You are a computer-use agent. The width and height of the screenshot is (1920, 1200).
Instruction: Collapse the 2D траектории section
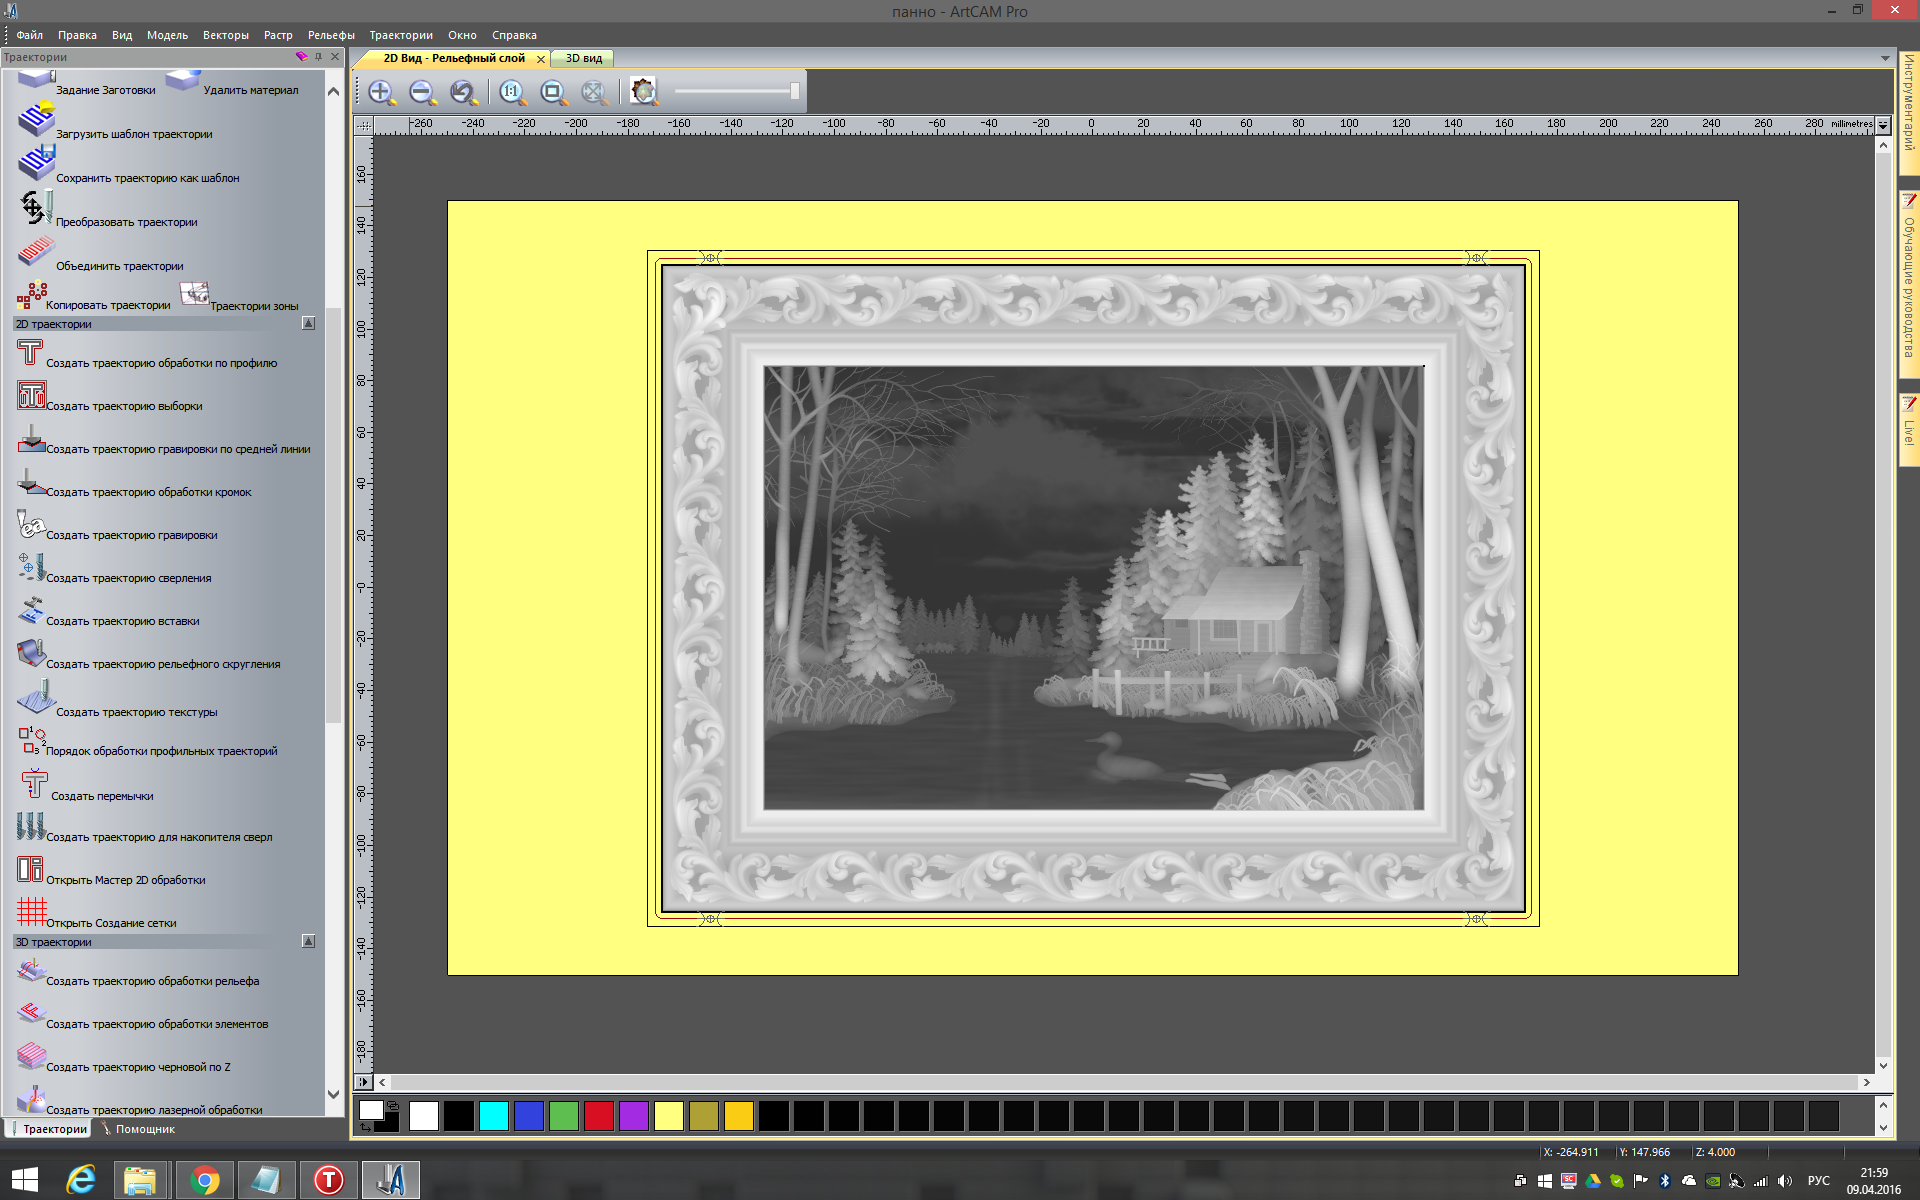pos(308,324)
